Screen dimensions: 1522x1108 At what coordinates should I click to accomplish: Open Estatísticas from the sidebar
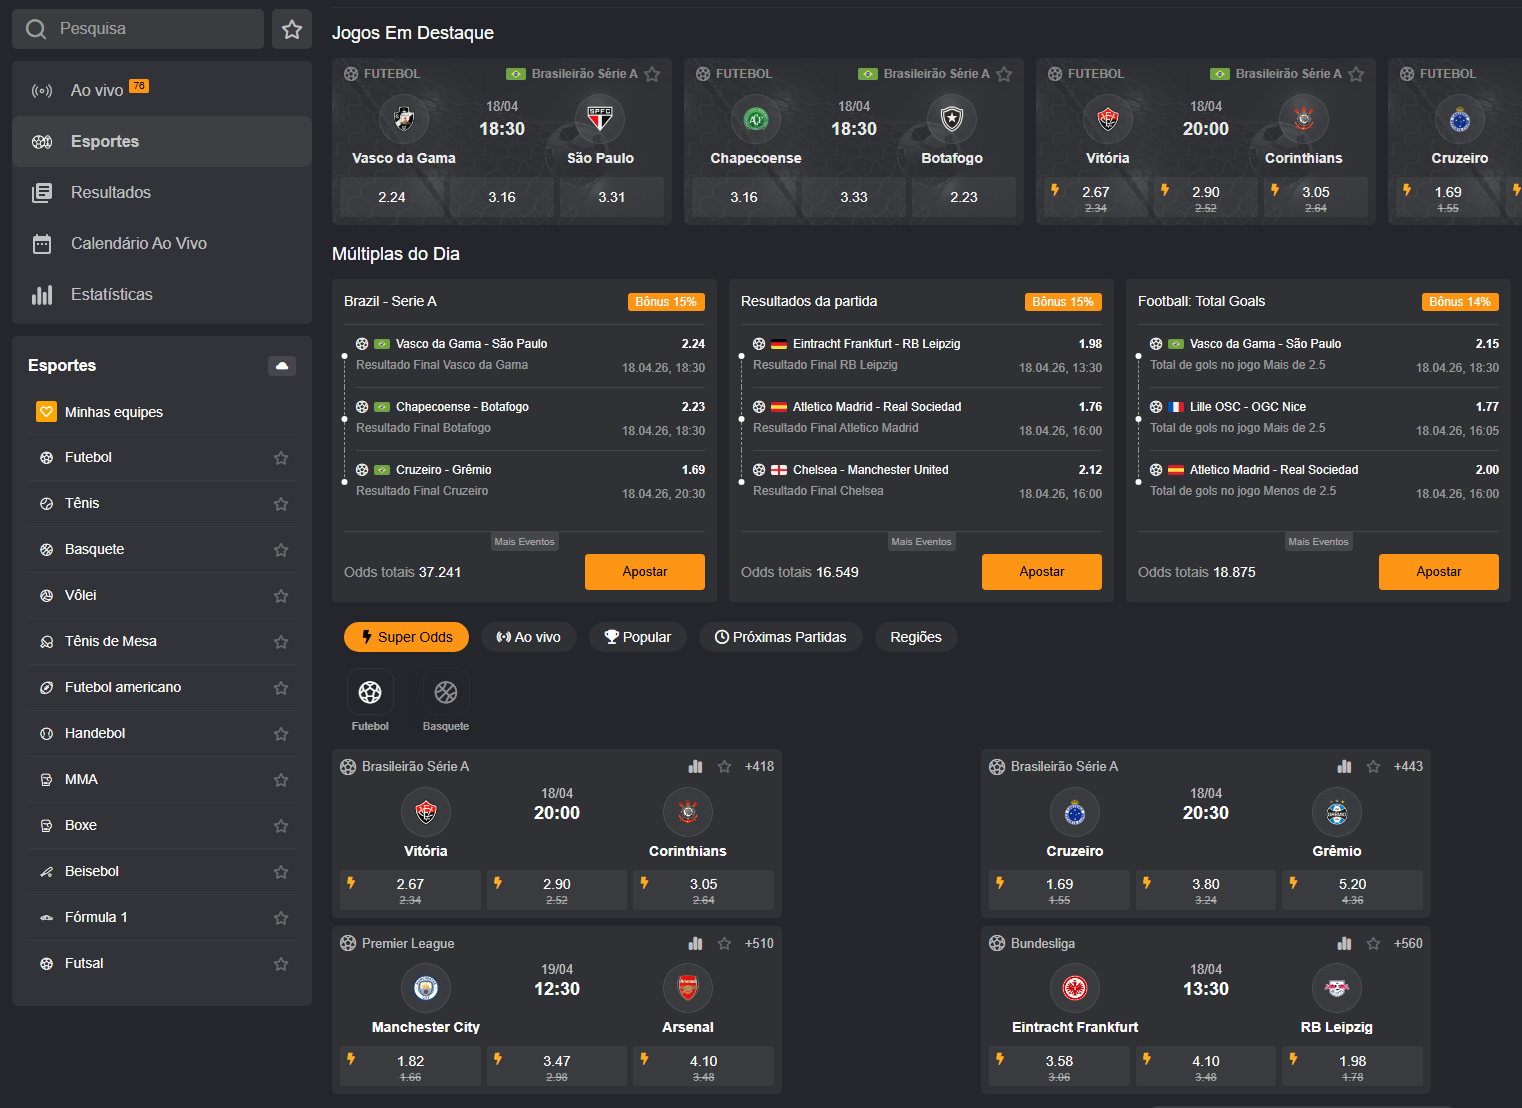point(111,294)
